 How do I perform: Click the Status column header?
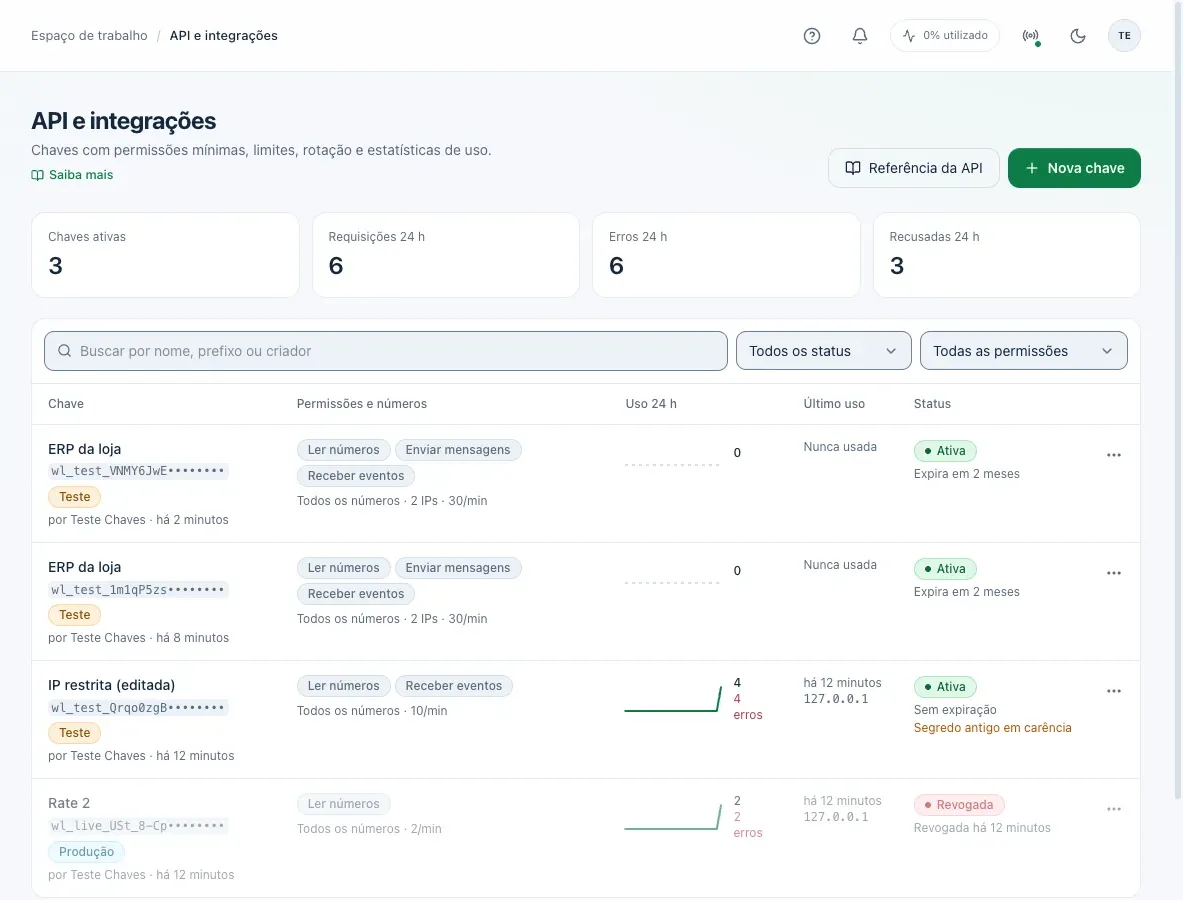coord(932,404)
